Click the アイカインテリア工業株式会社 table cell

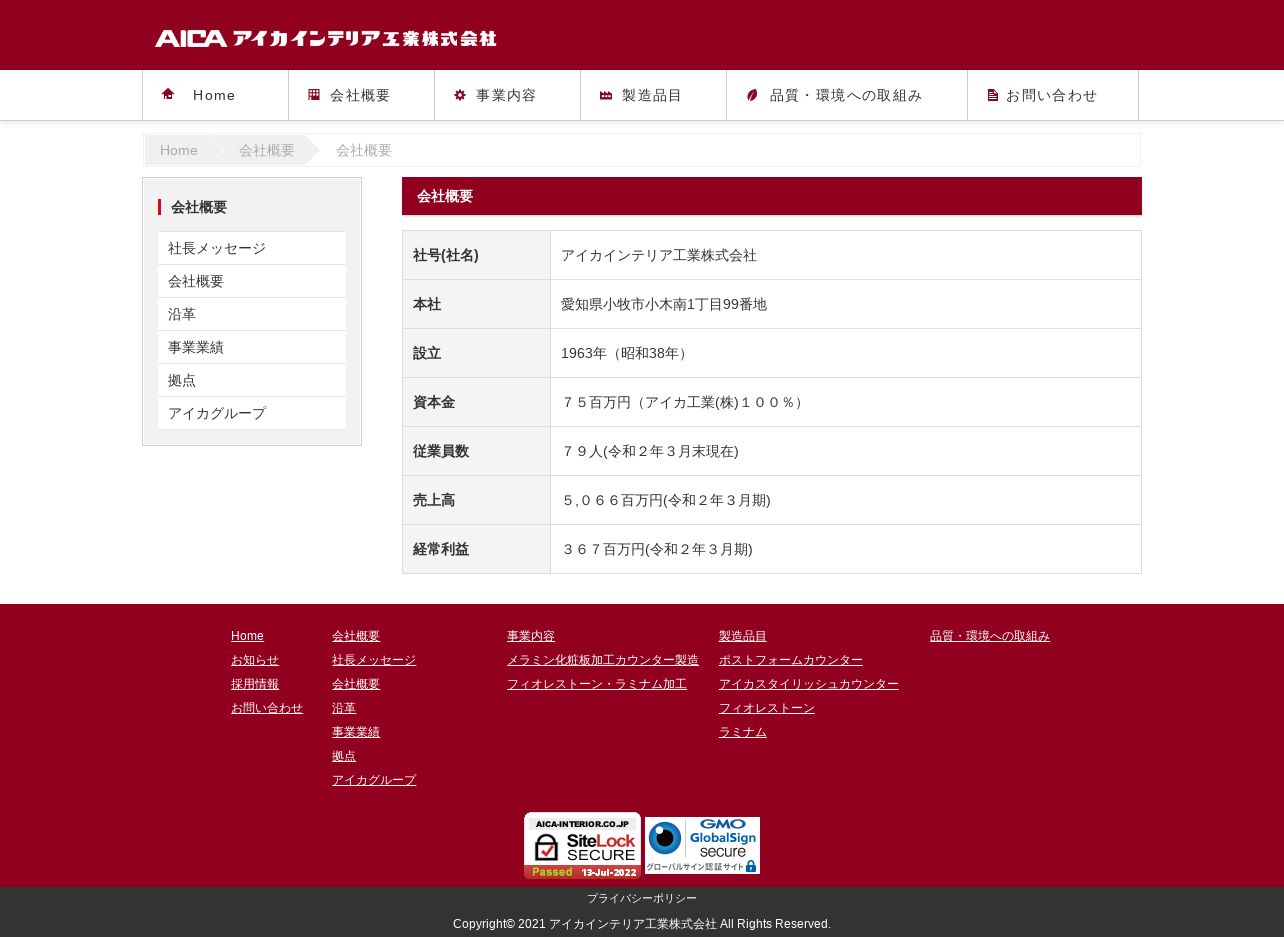coord(846,255)
